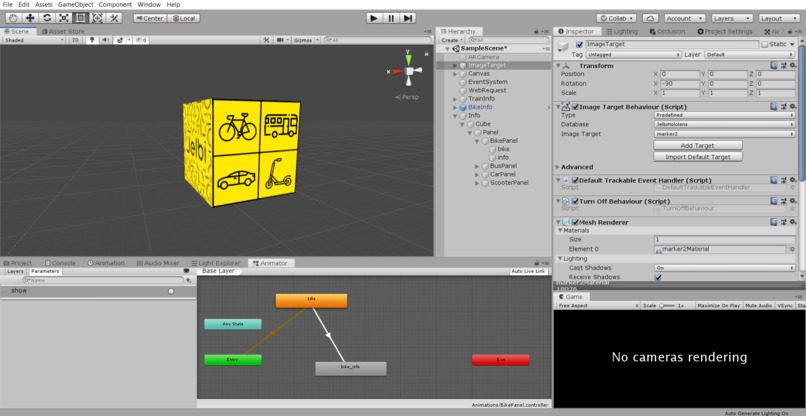The width and height of the screenshot is (806, 416).
Task: Select the Rect Transform tool
Action: tap(80, 18)
